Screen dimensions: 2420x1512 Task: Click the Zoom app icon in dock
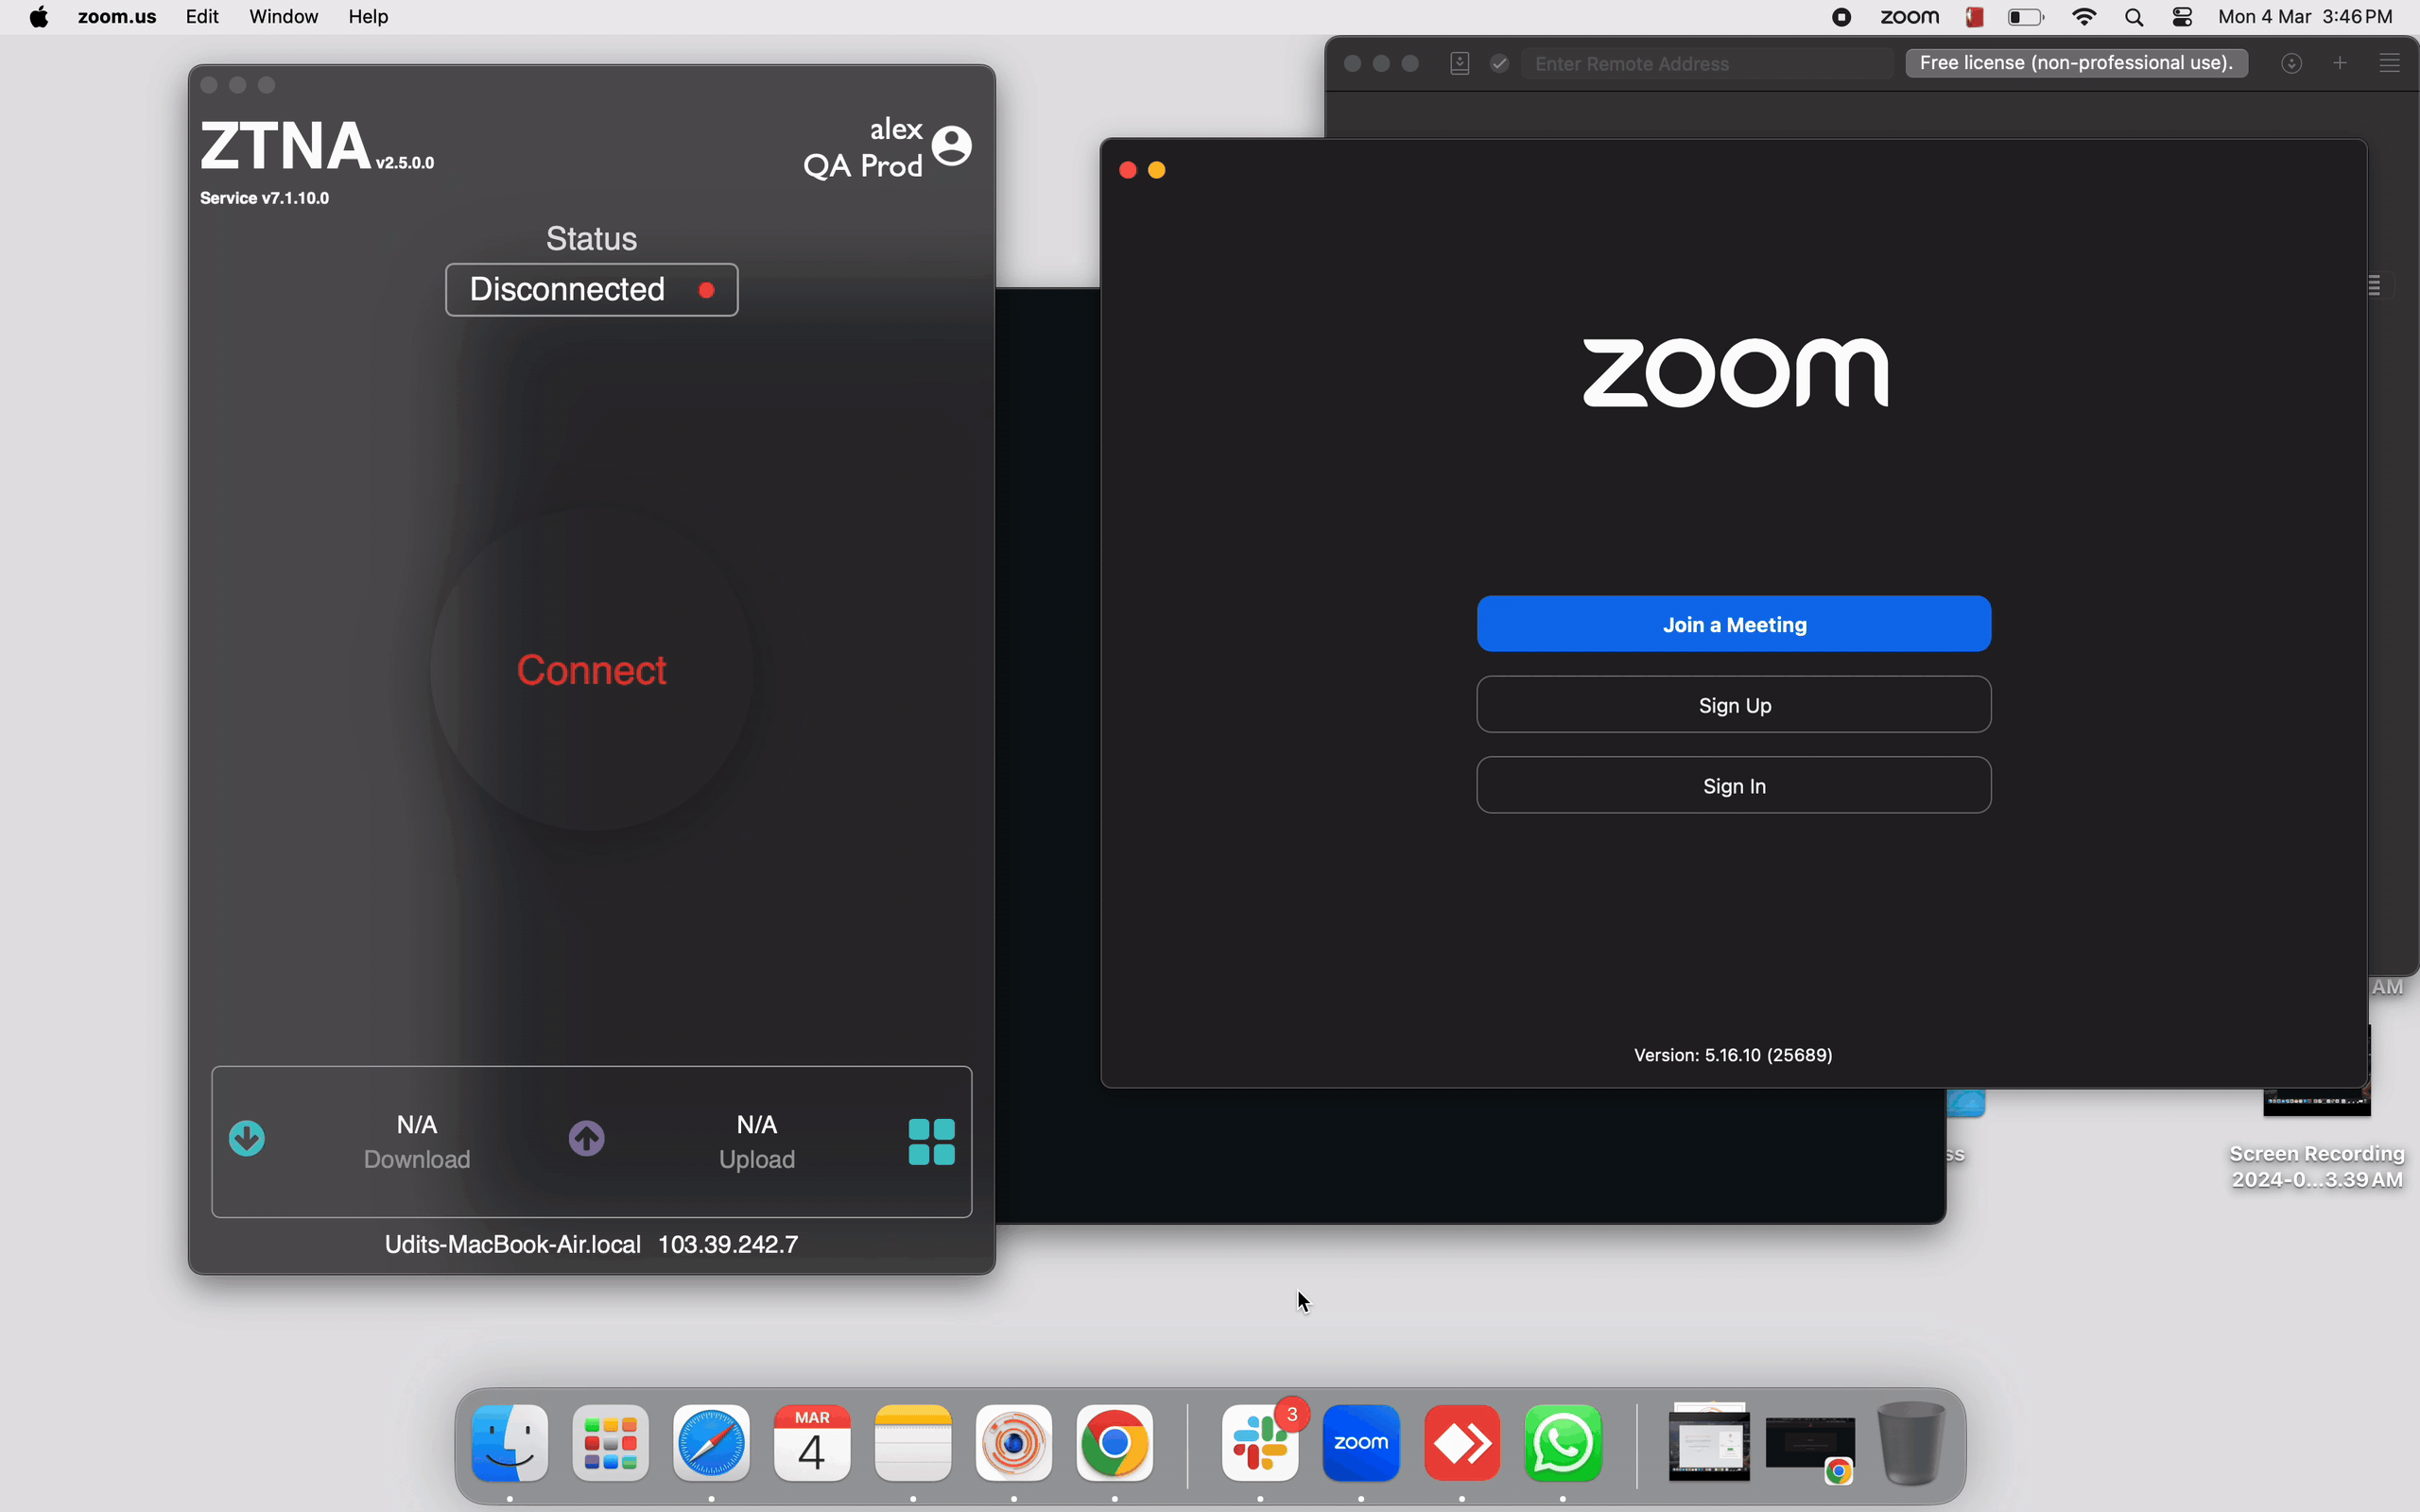coord(1360,1442)
